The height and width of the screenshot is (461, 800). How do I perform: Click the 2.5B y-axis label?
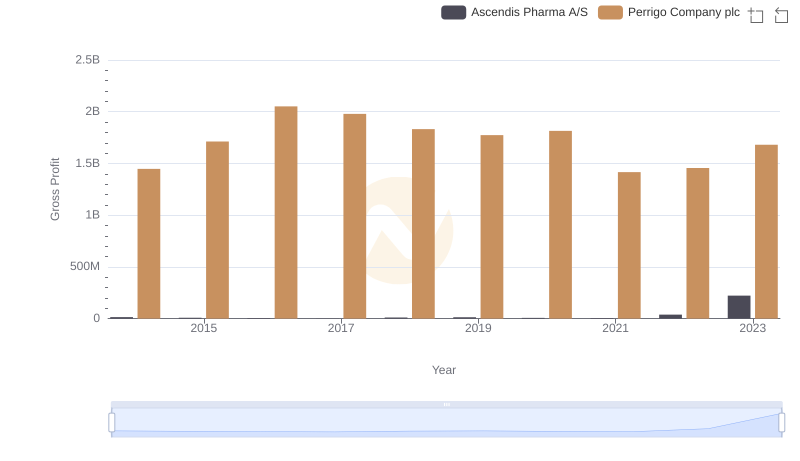pyautogui.click(x=87, y=60)
